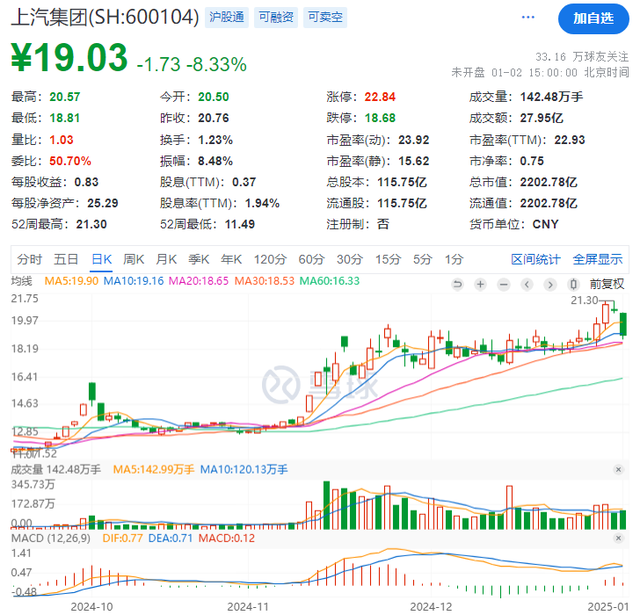Click the 52周最高 value 21.30
Image resolution: width=640 pixels, height=615 pixels.
(91, 224)
